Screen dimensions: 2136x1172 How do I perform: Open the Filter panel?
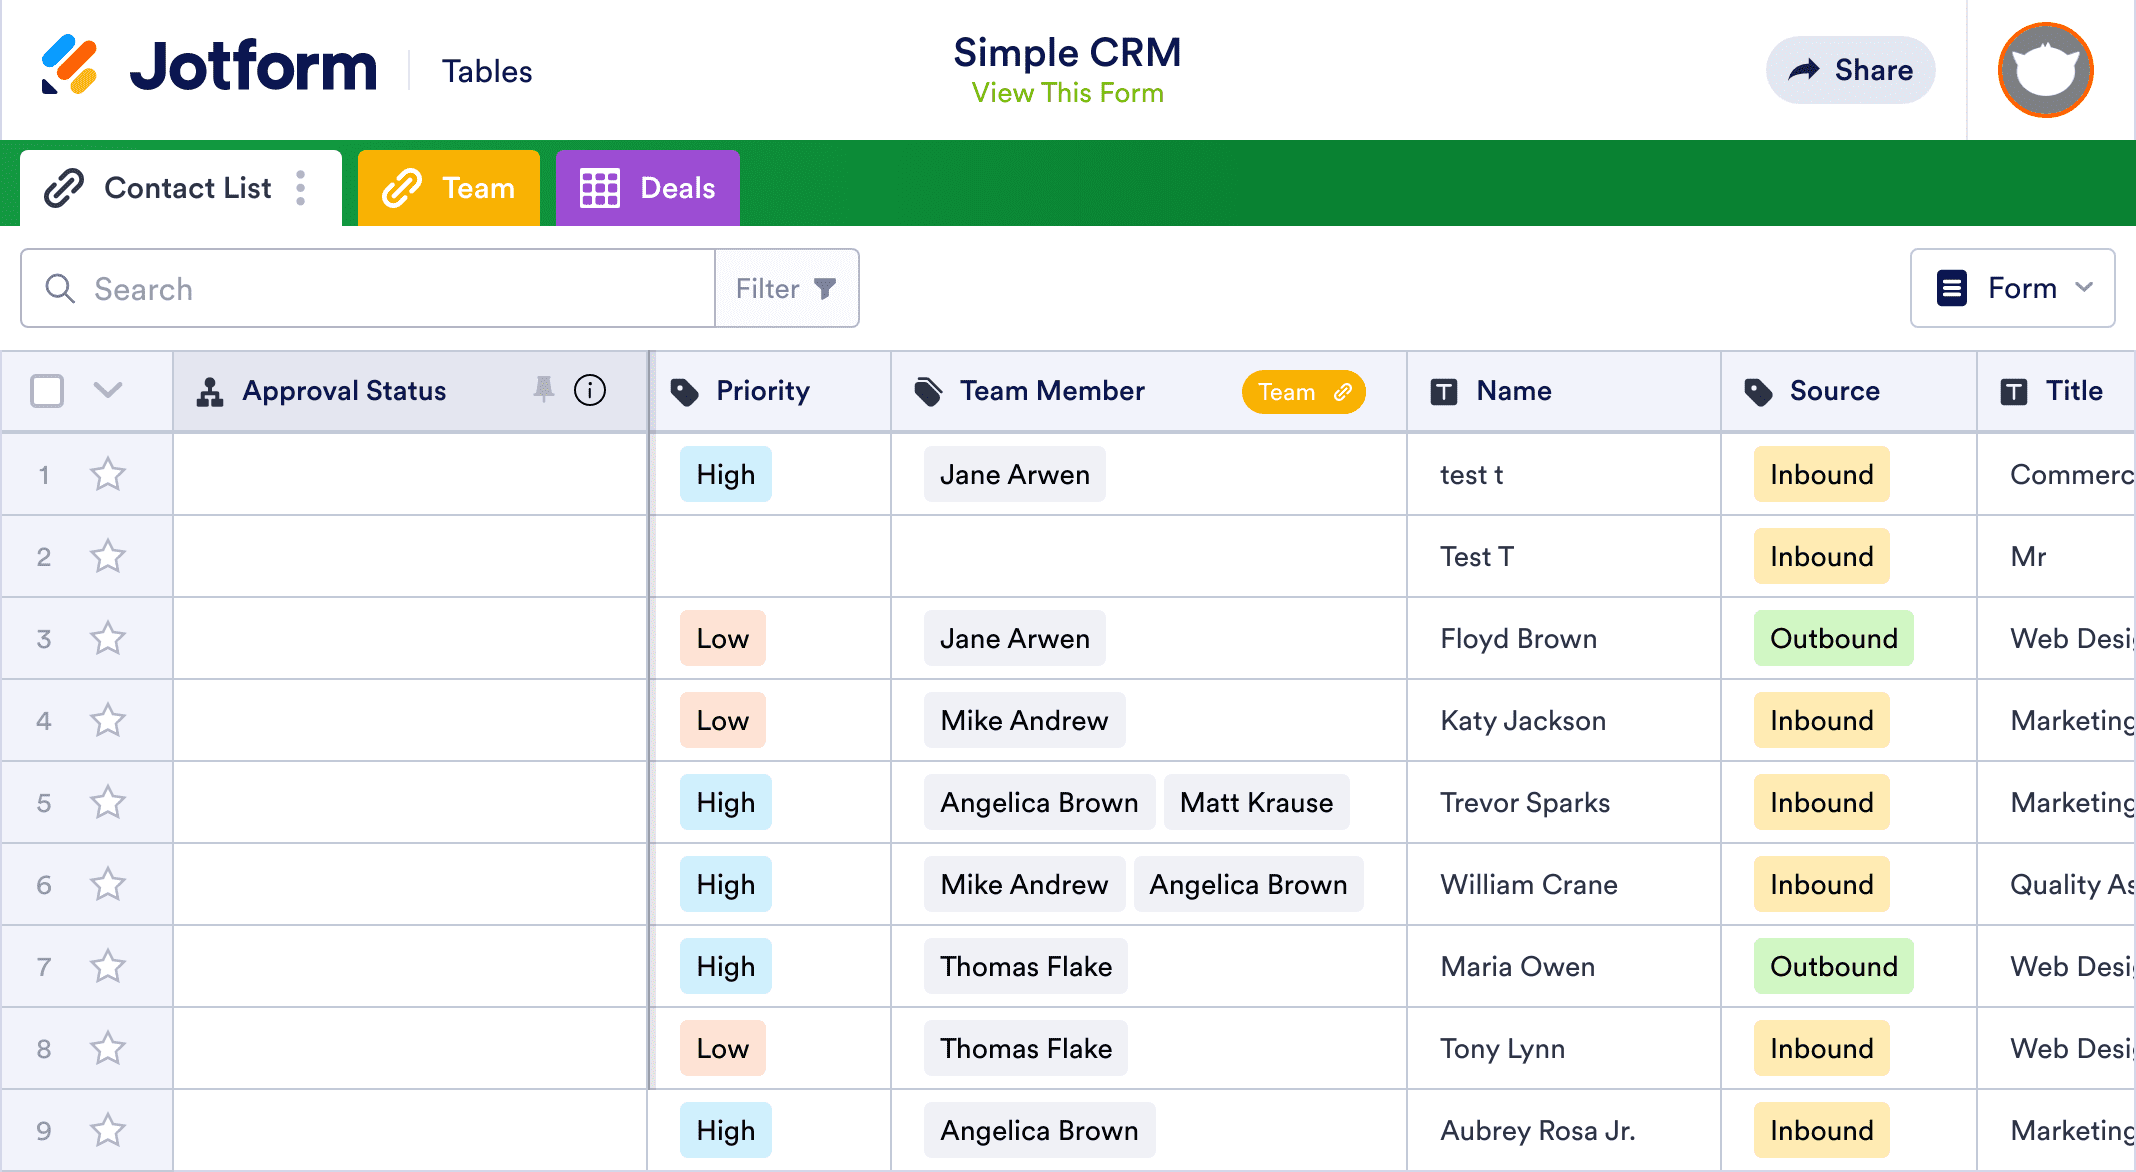(x=786, y=288)
